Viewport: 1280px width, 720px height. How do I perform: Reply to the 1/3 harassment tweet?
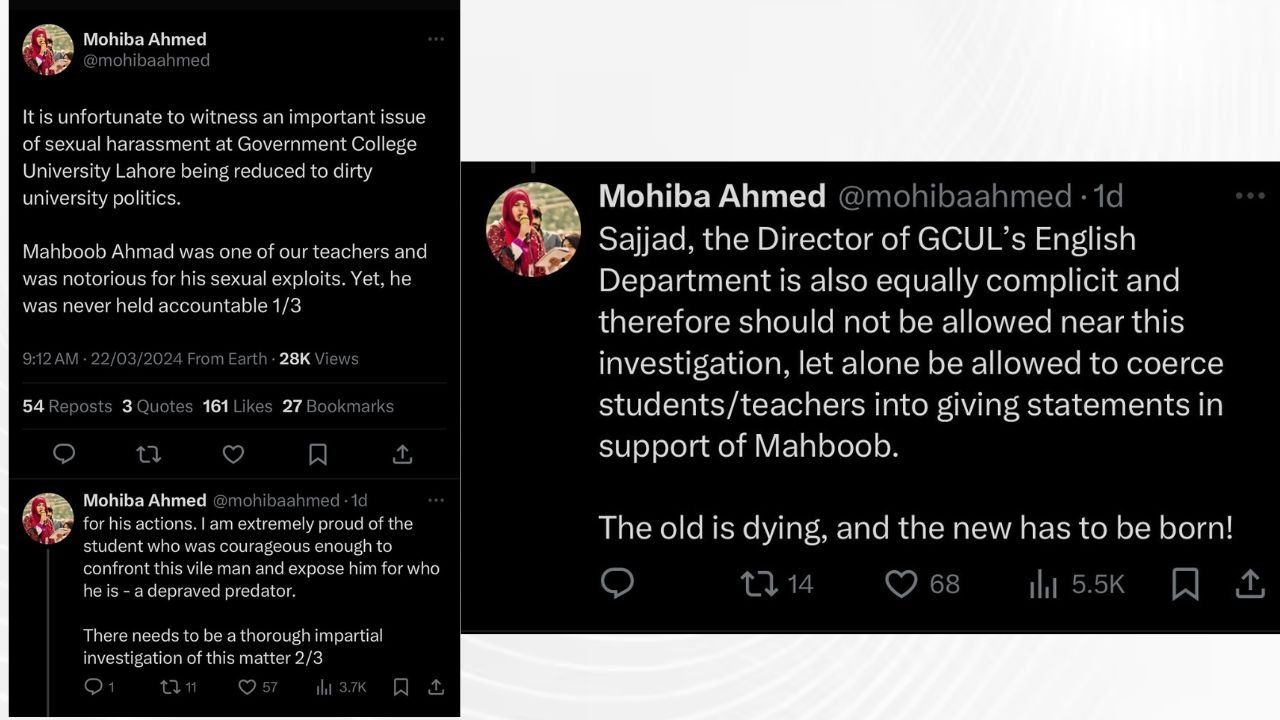point(64,454)
